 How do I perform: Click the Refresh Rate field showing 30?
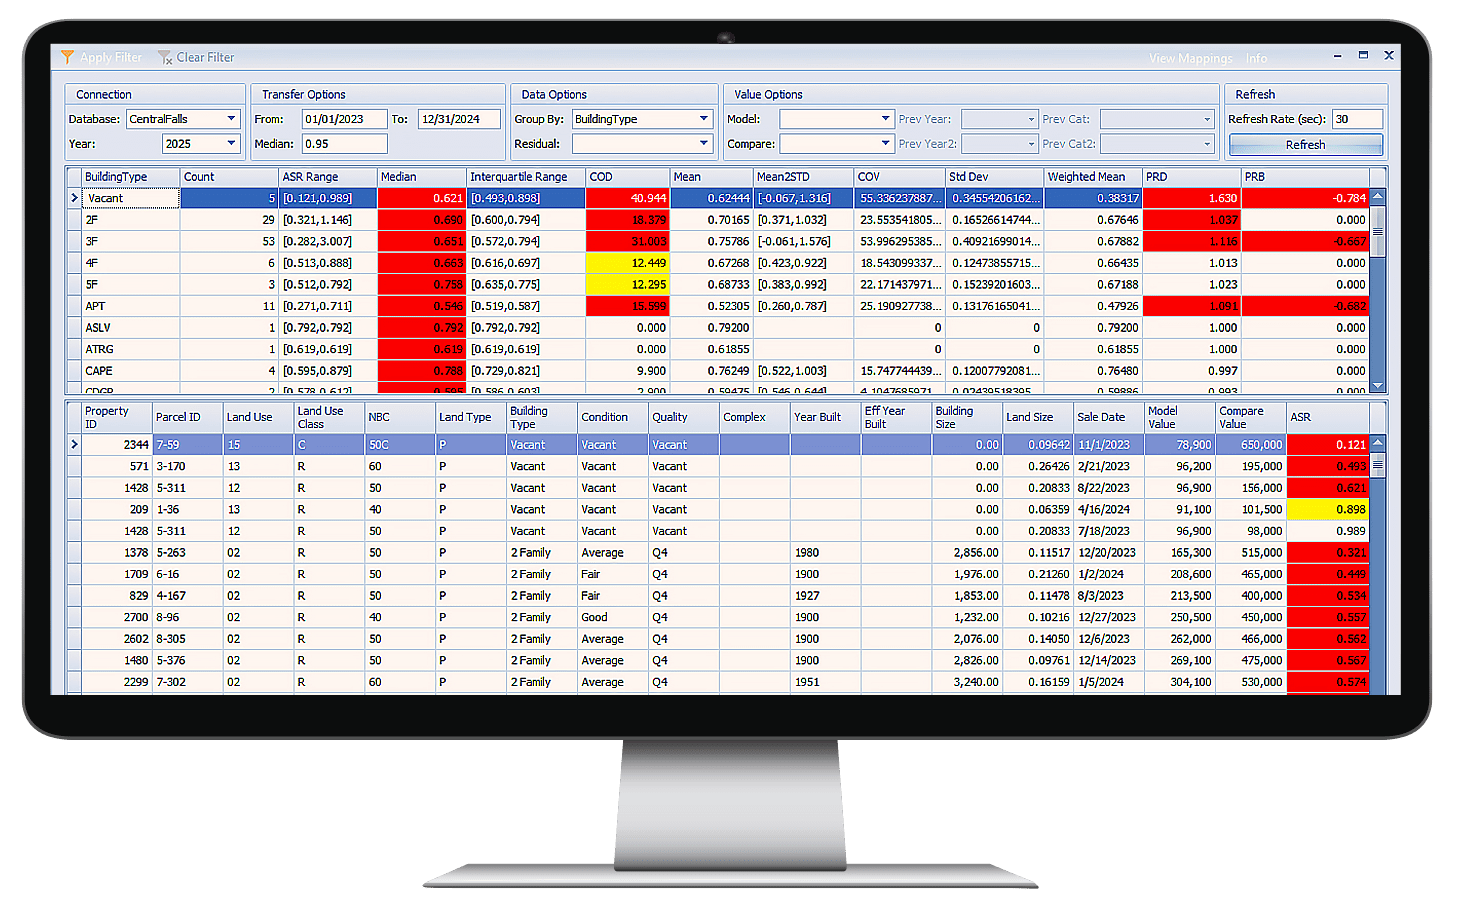tap(1357, 118)
